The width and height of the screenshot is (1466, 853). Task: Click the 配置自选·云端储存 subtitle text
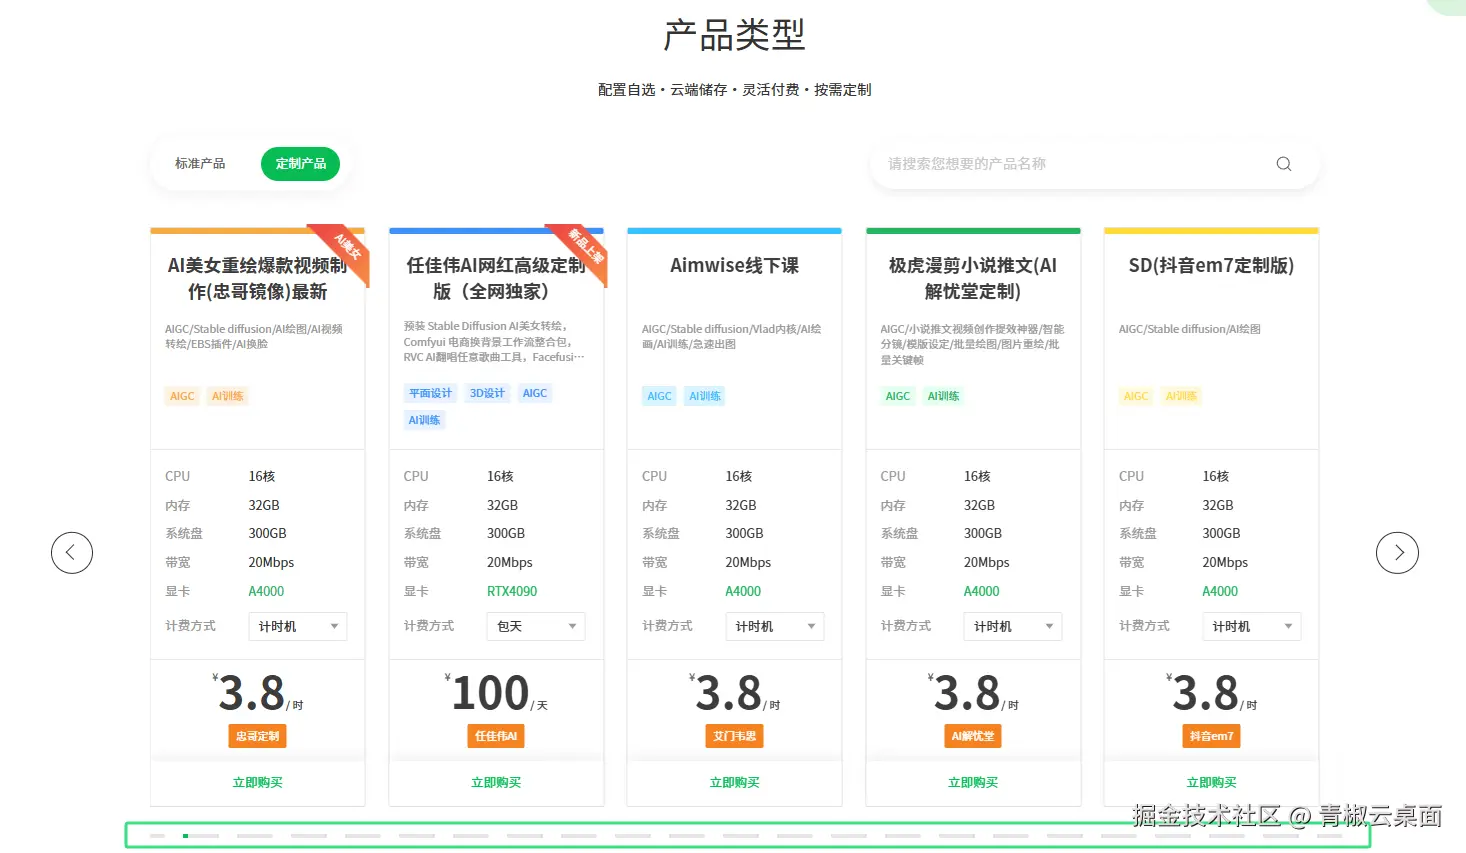click(x=734, y=90)
